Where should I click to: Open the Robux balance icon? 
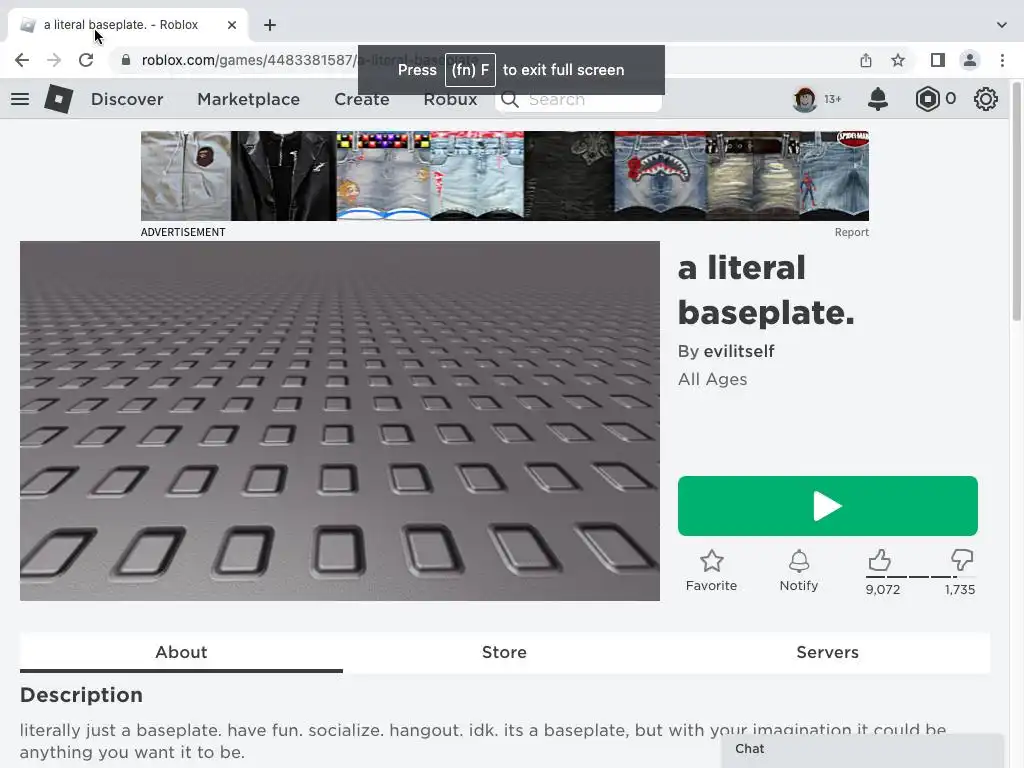point(927,99)
